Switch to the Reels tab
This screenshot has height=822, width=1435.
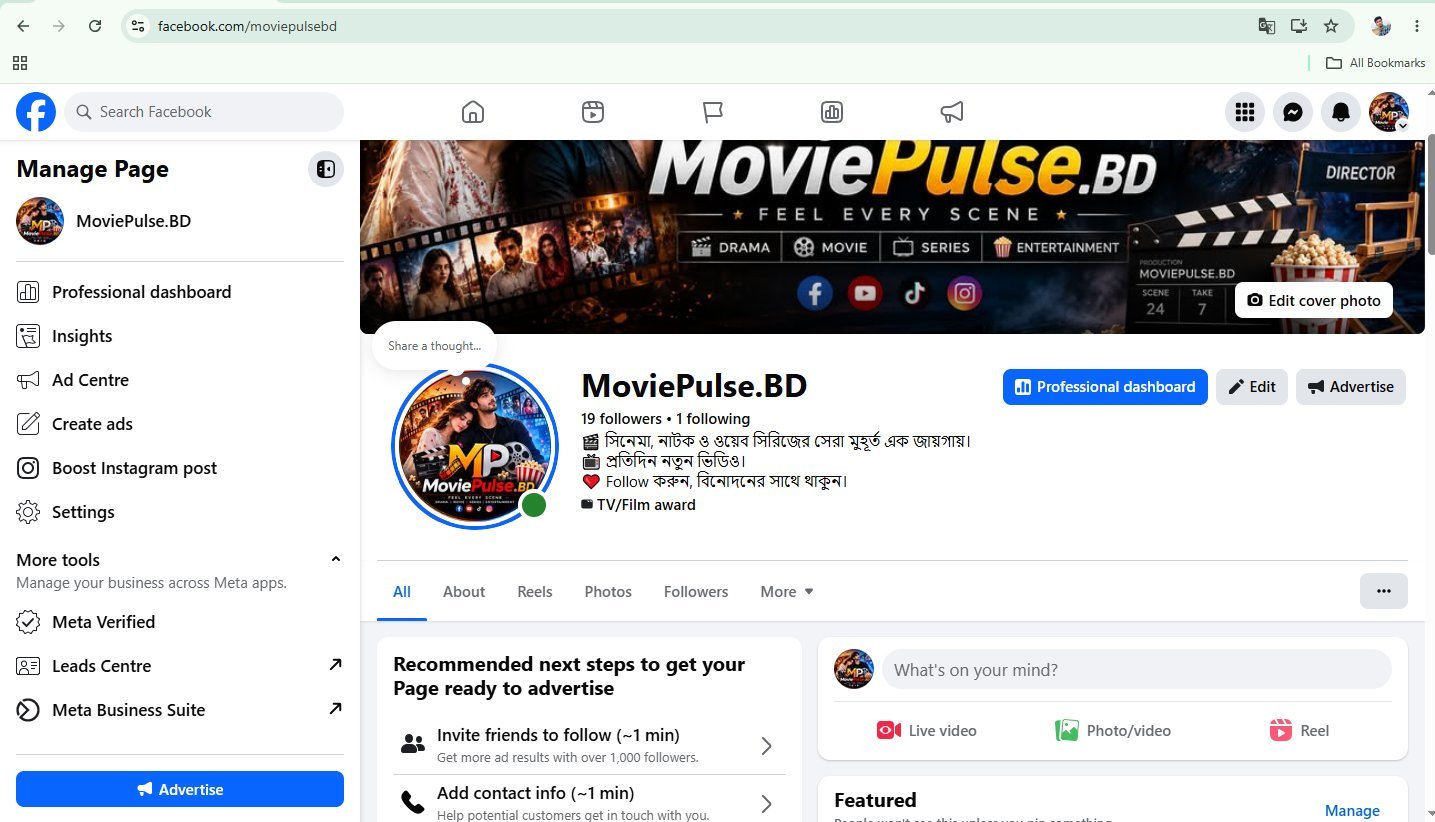[x=535, y=591]
